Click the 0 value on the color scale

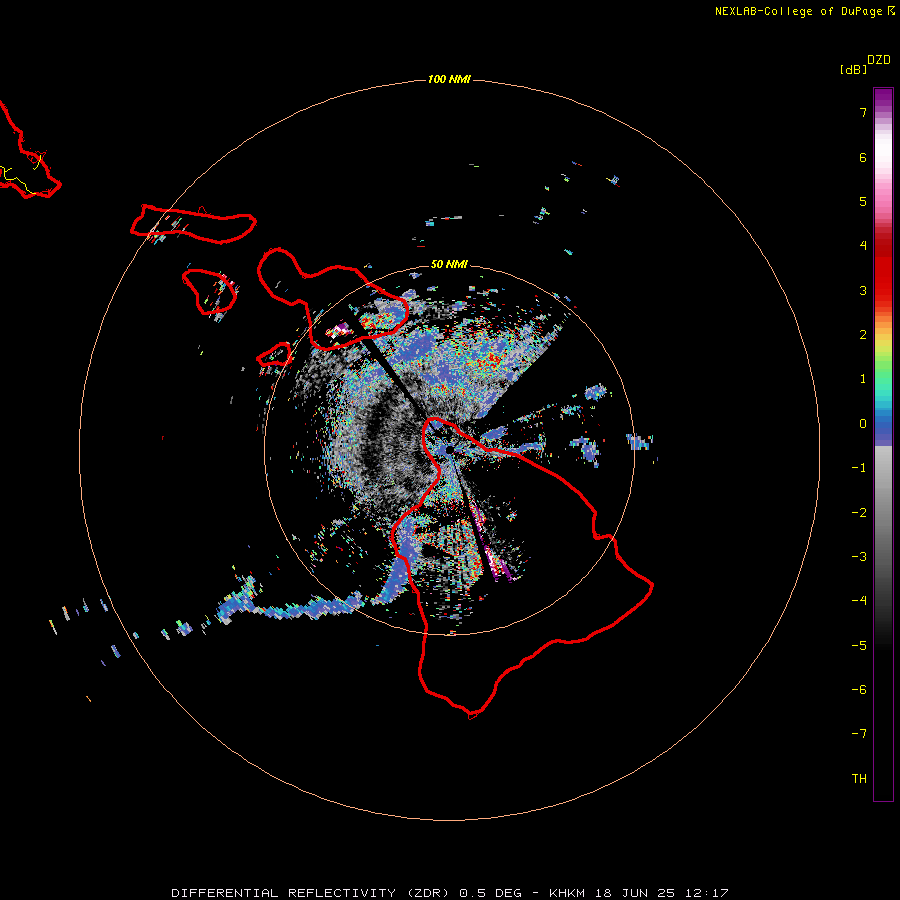(x=863, y=424)
